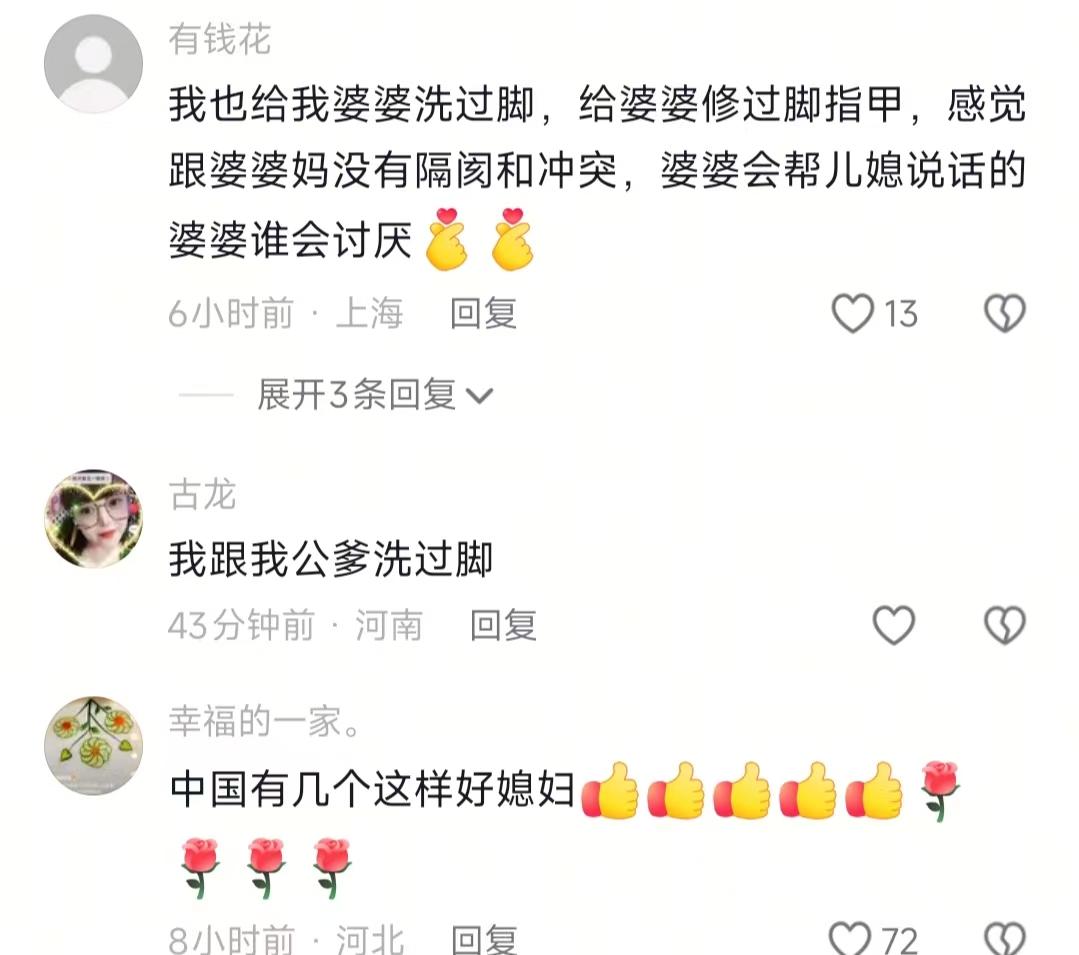Image resolution: width=1079 pixels, height=955 pixels.
Task: Tap the 13 like count on first comment
Action: (901, 314)
